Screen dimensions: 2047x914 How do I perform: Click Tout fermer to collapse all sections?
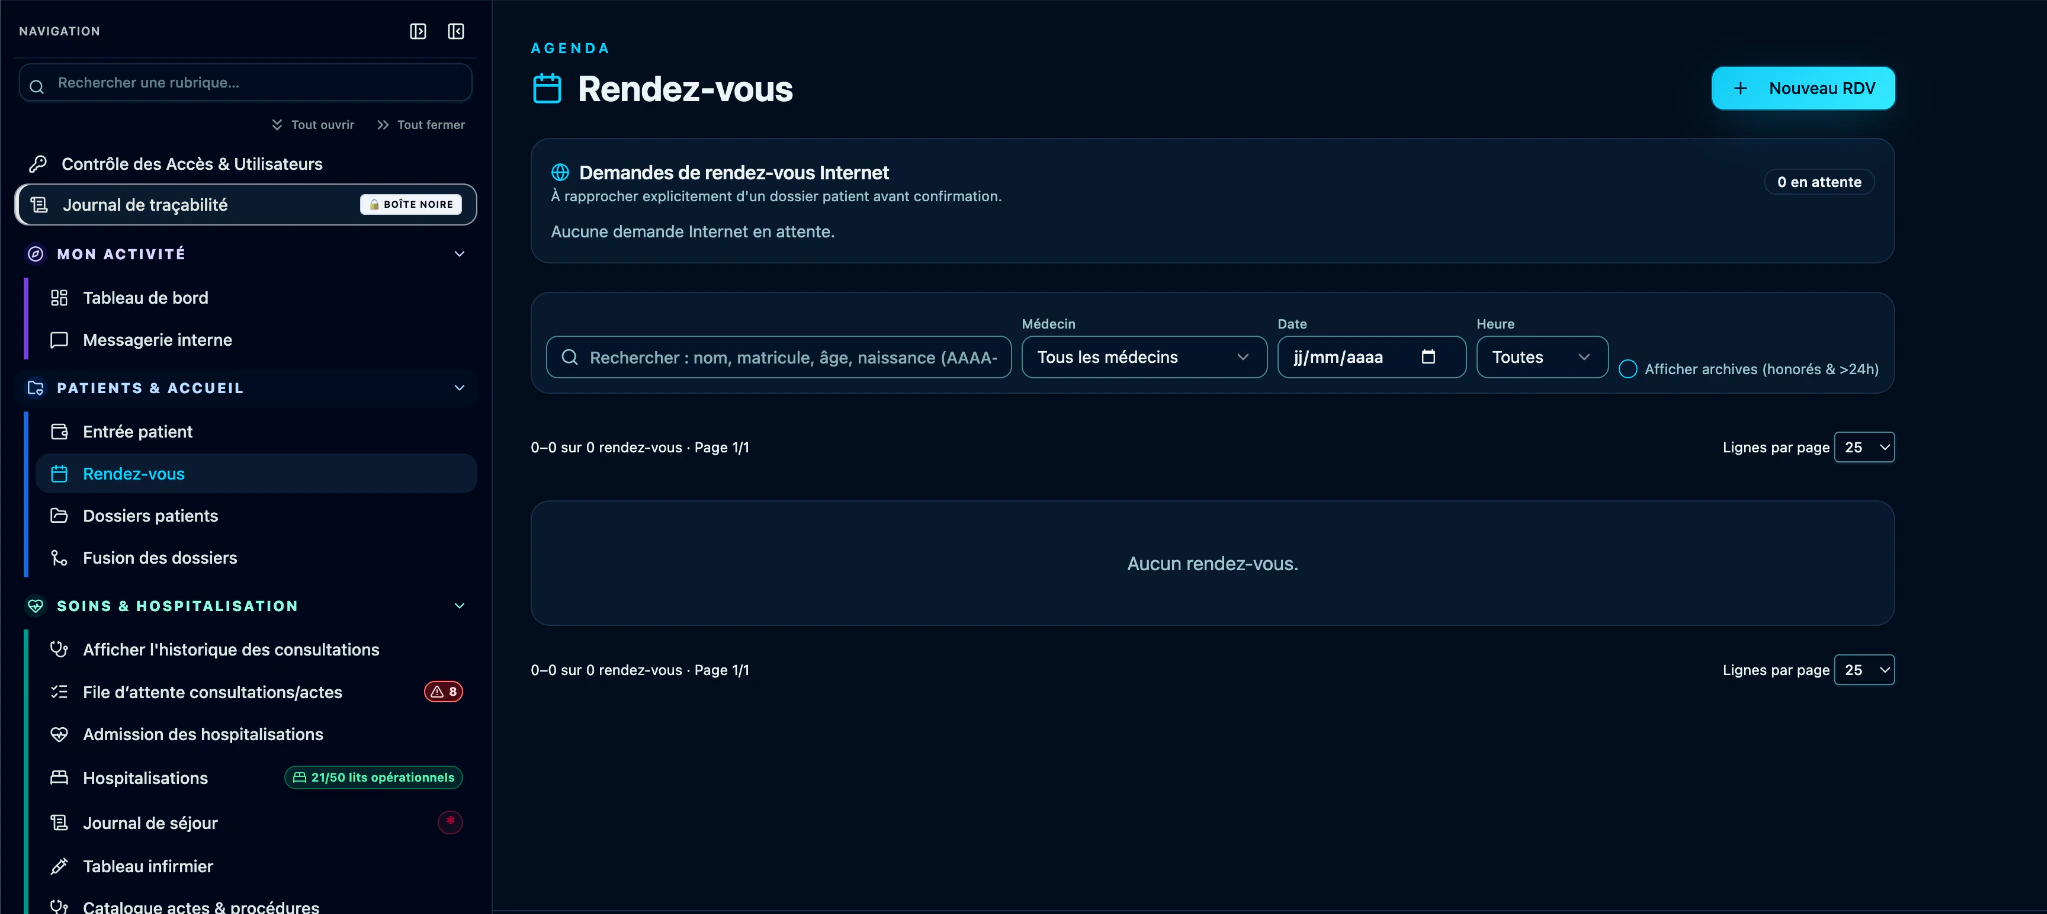[x=421, y=125]
